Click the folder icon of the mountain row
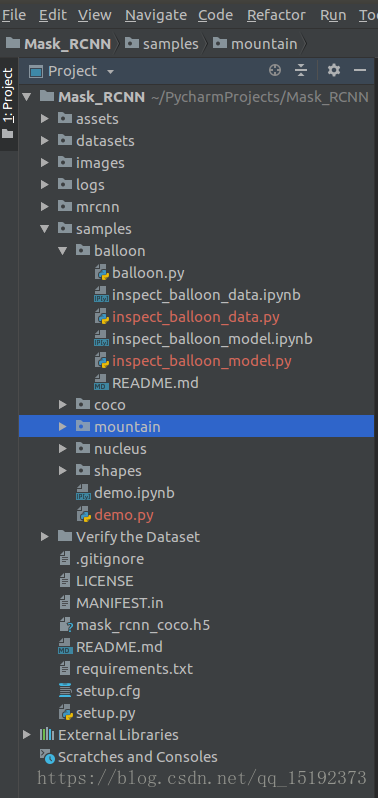This screenshot has height=798, width=378. tap(83, 426)
